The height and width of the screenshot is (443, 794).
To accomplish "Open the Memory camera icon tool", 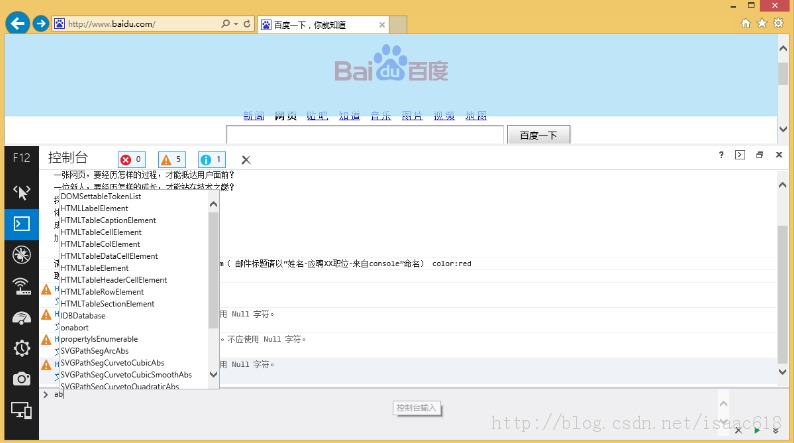I will [21, 379].
